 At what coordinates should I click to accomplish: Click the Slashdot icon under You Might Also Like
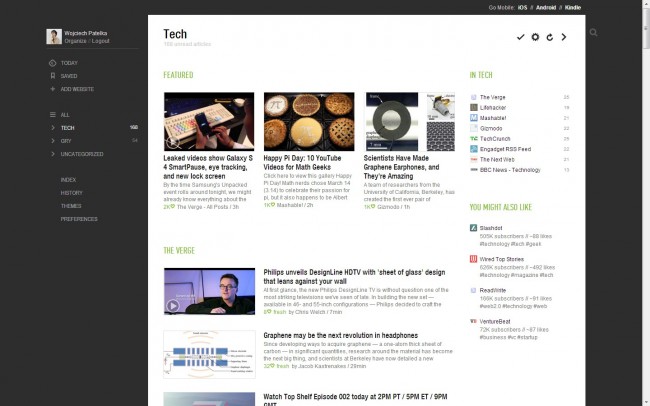[x=473, y=228]
